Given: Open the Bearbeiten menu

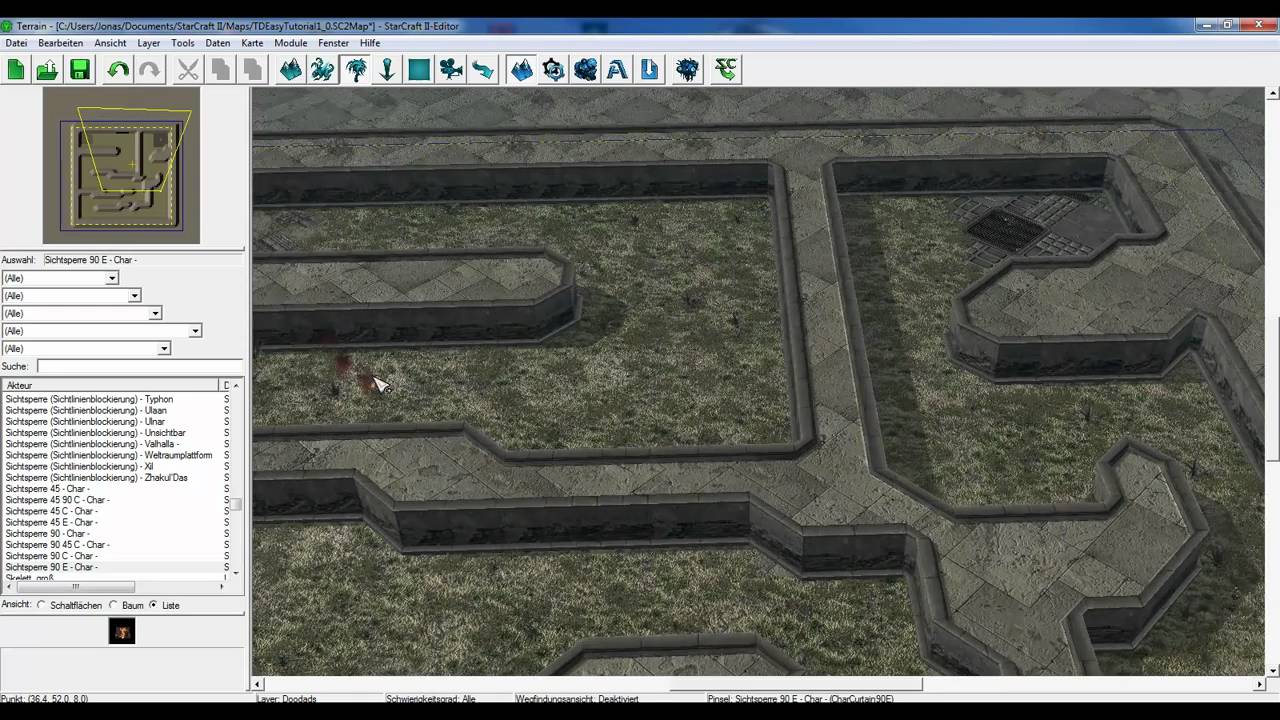Looking at the screenshot, I should (x=60, y=43).
